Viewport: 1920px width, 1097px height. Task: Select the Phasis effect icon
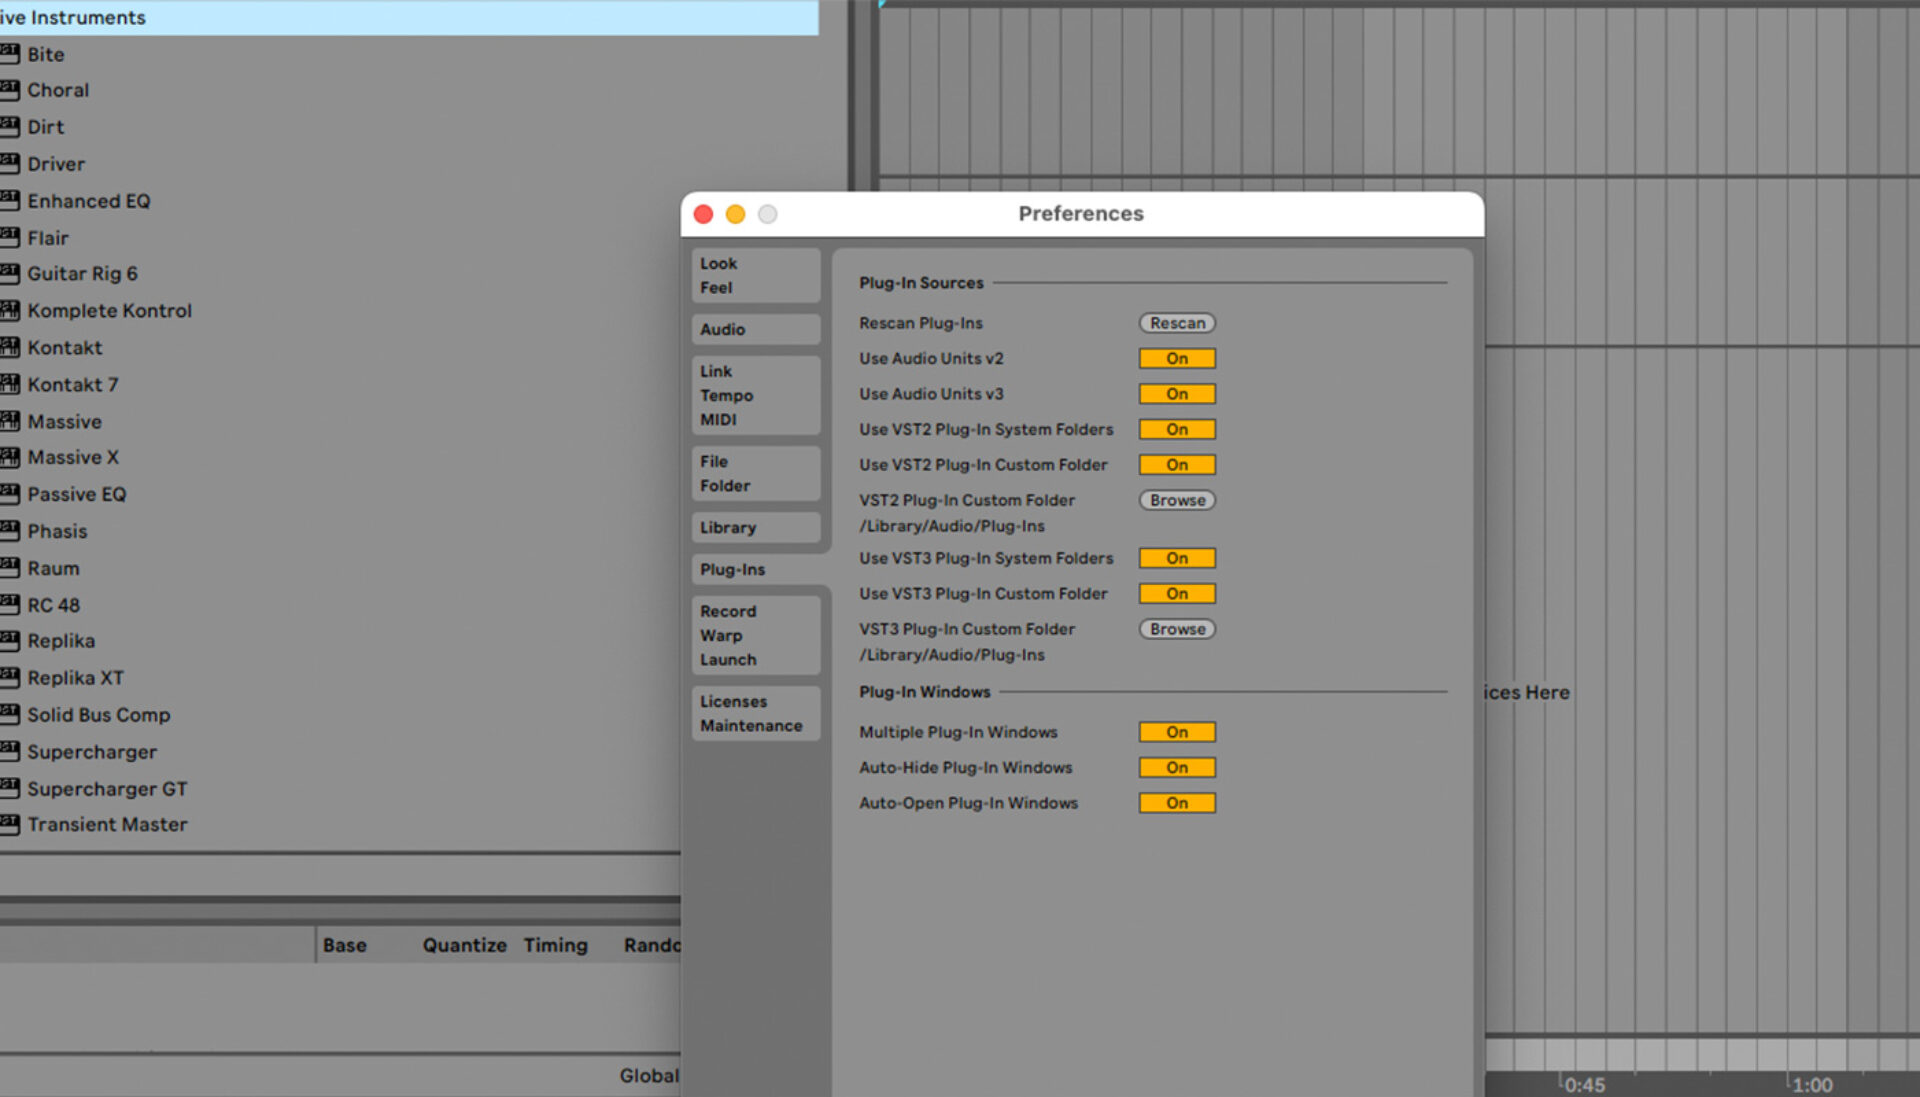click(x=11, y=531)
